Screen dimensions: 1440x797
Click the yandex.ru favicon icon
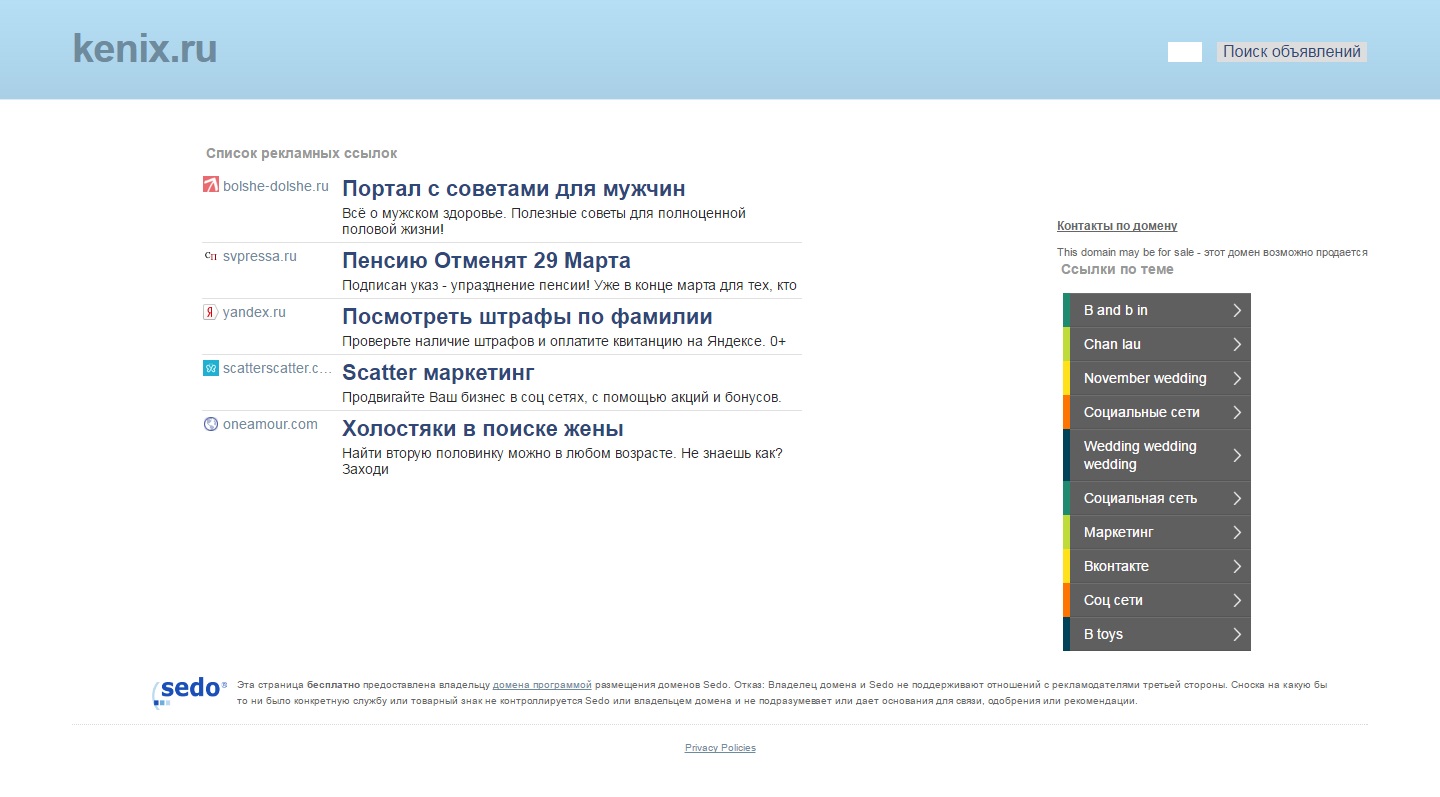[211, 312]
